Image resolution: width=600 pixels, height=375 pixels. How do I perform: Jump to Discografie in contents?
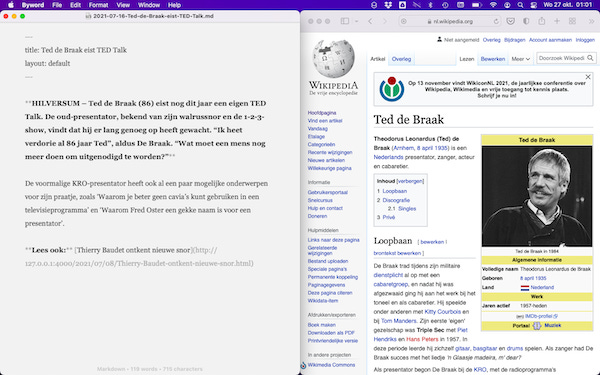pyautogui.click(x=396, y=200)
